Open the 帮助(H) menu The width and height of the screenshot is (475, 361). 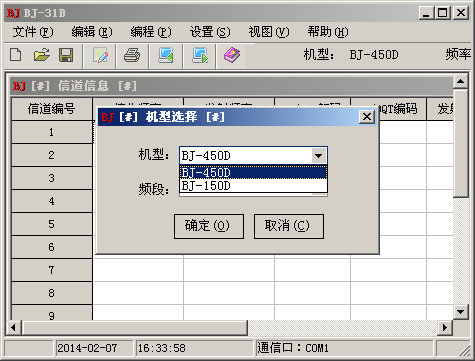point(328,32)
